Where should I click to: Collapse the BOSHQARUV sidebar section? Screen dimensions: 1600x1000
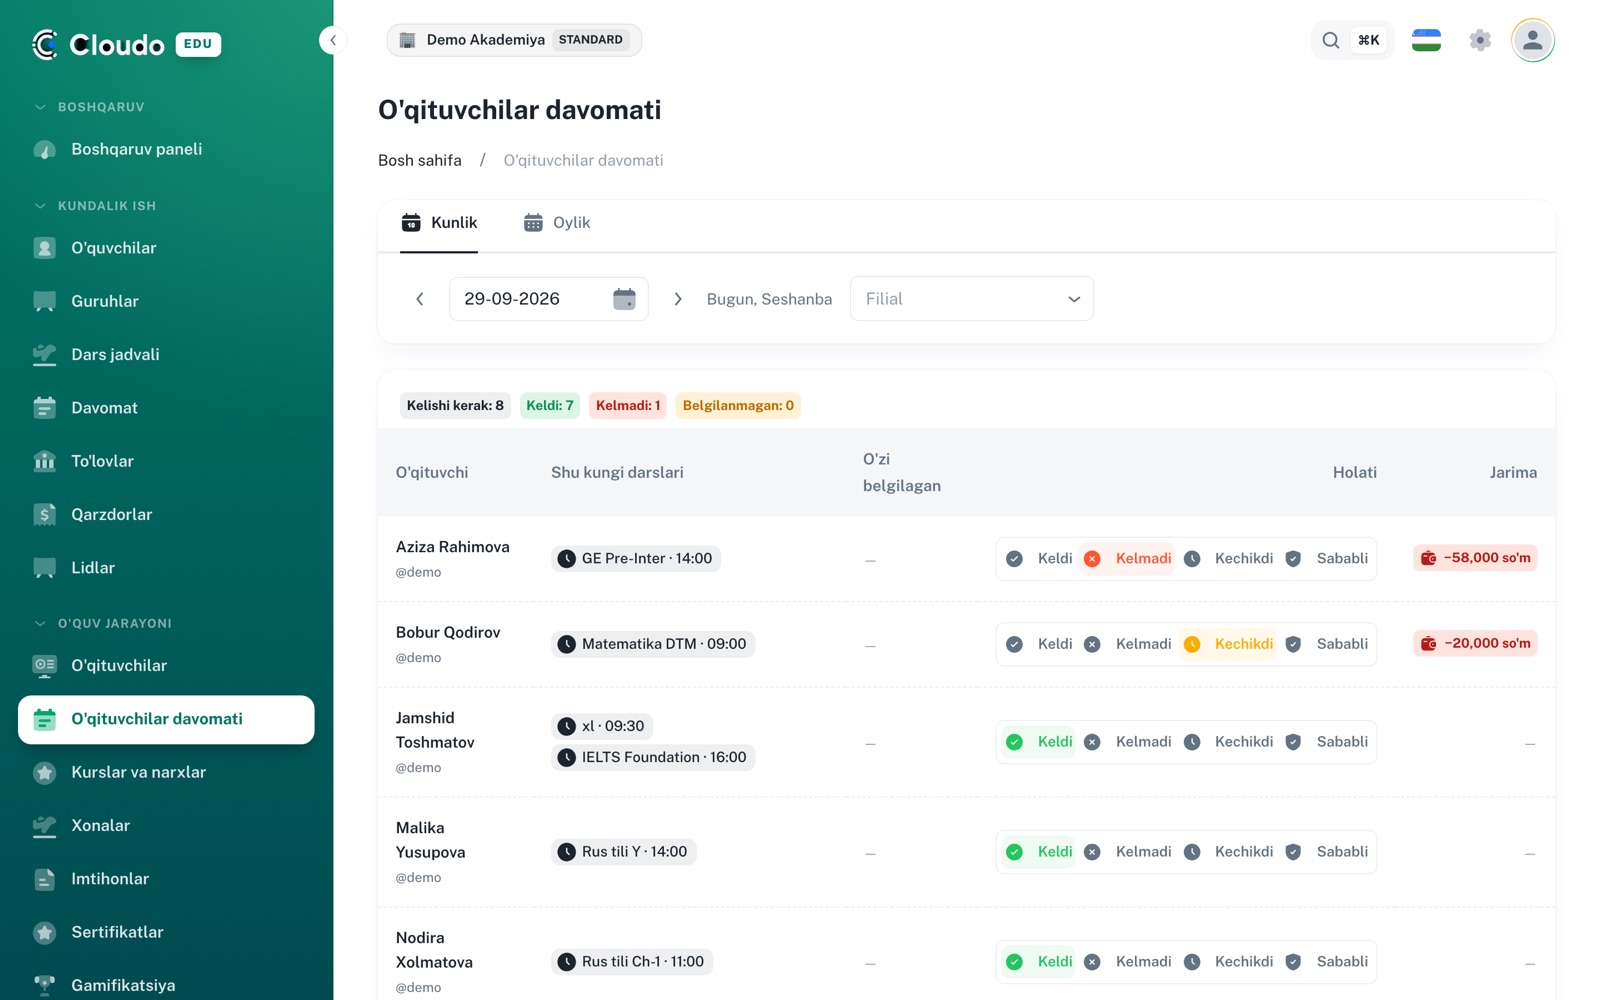coord(89,107)
